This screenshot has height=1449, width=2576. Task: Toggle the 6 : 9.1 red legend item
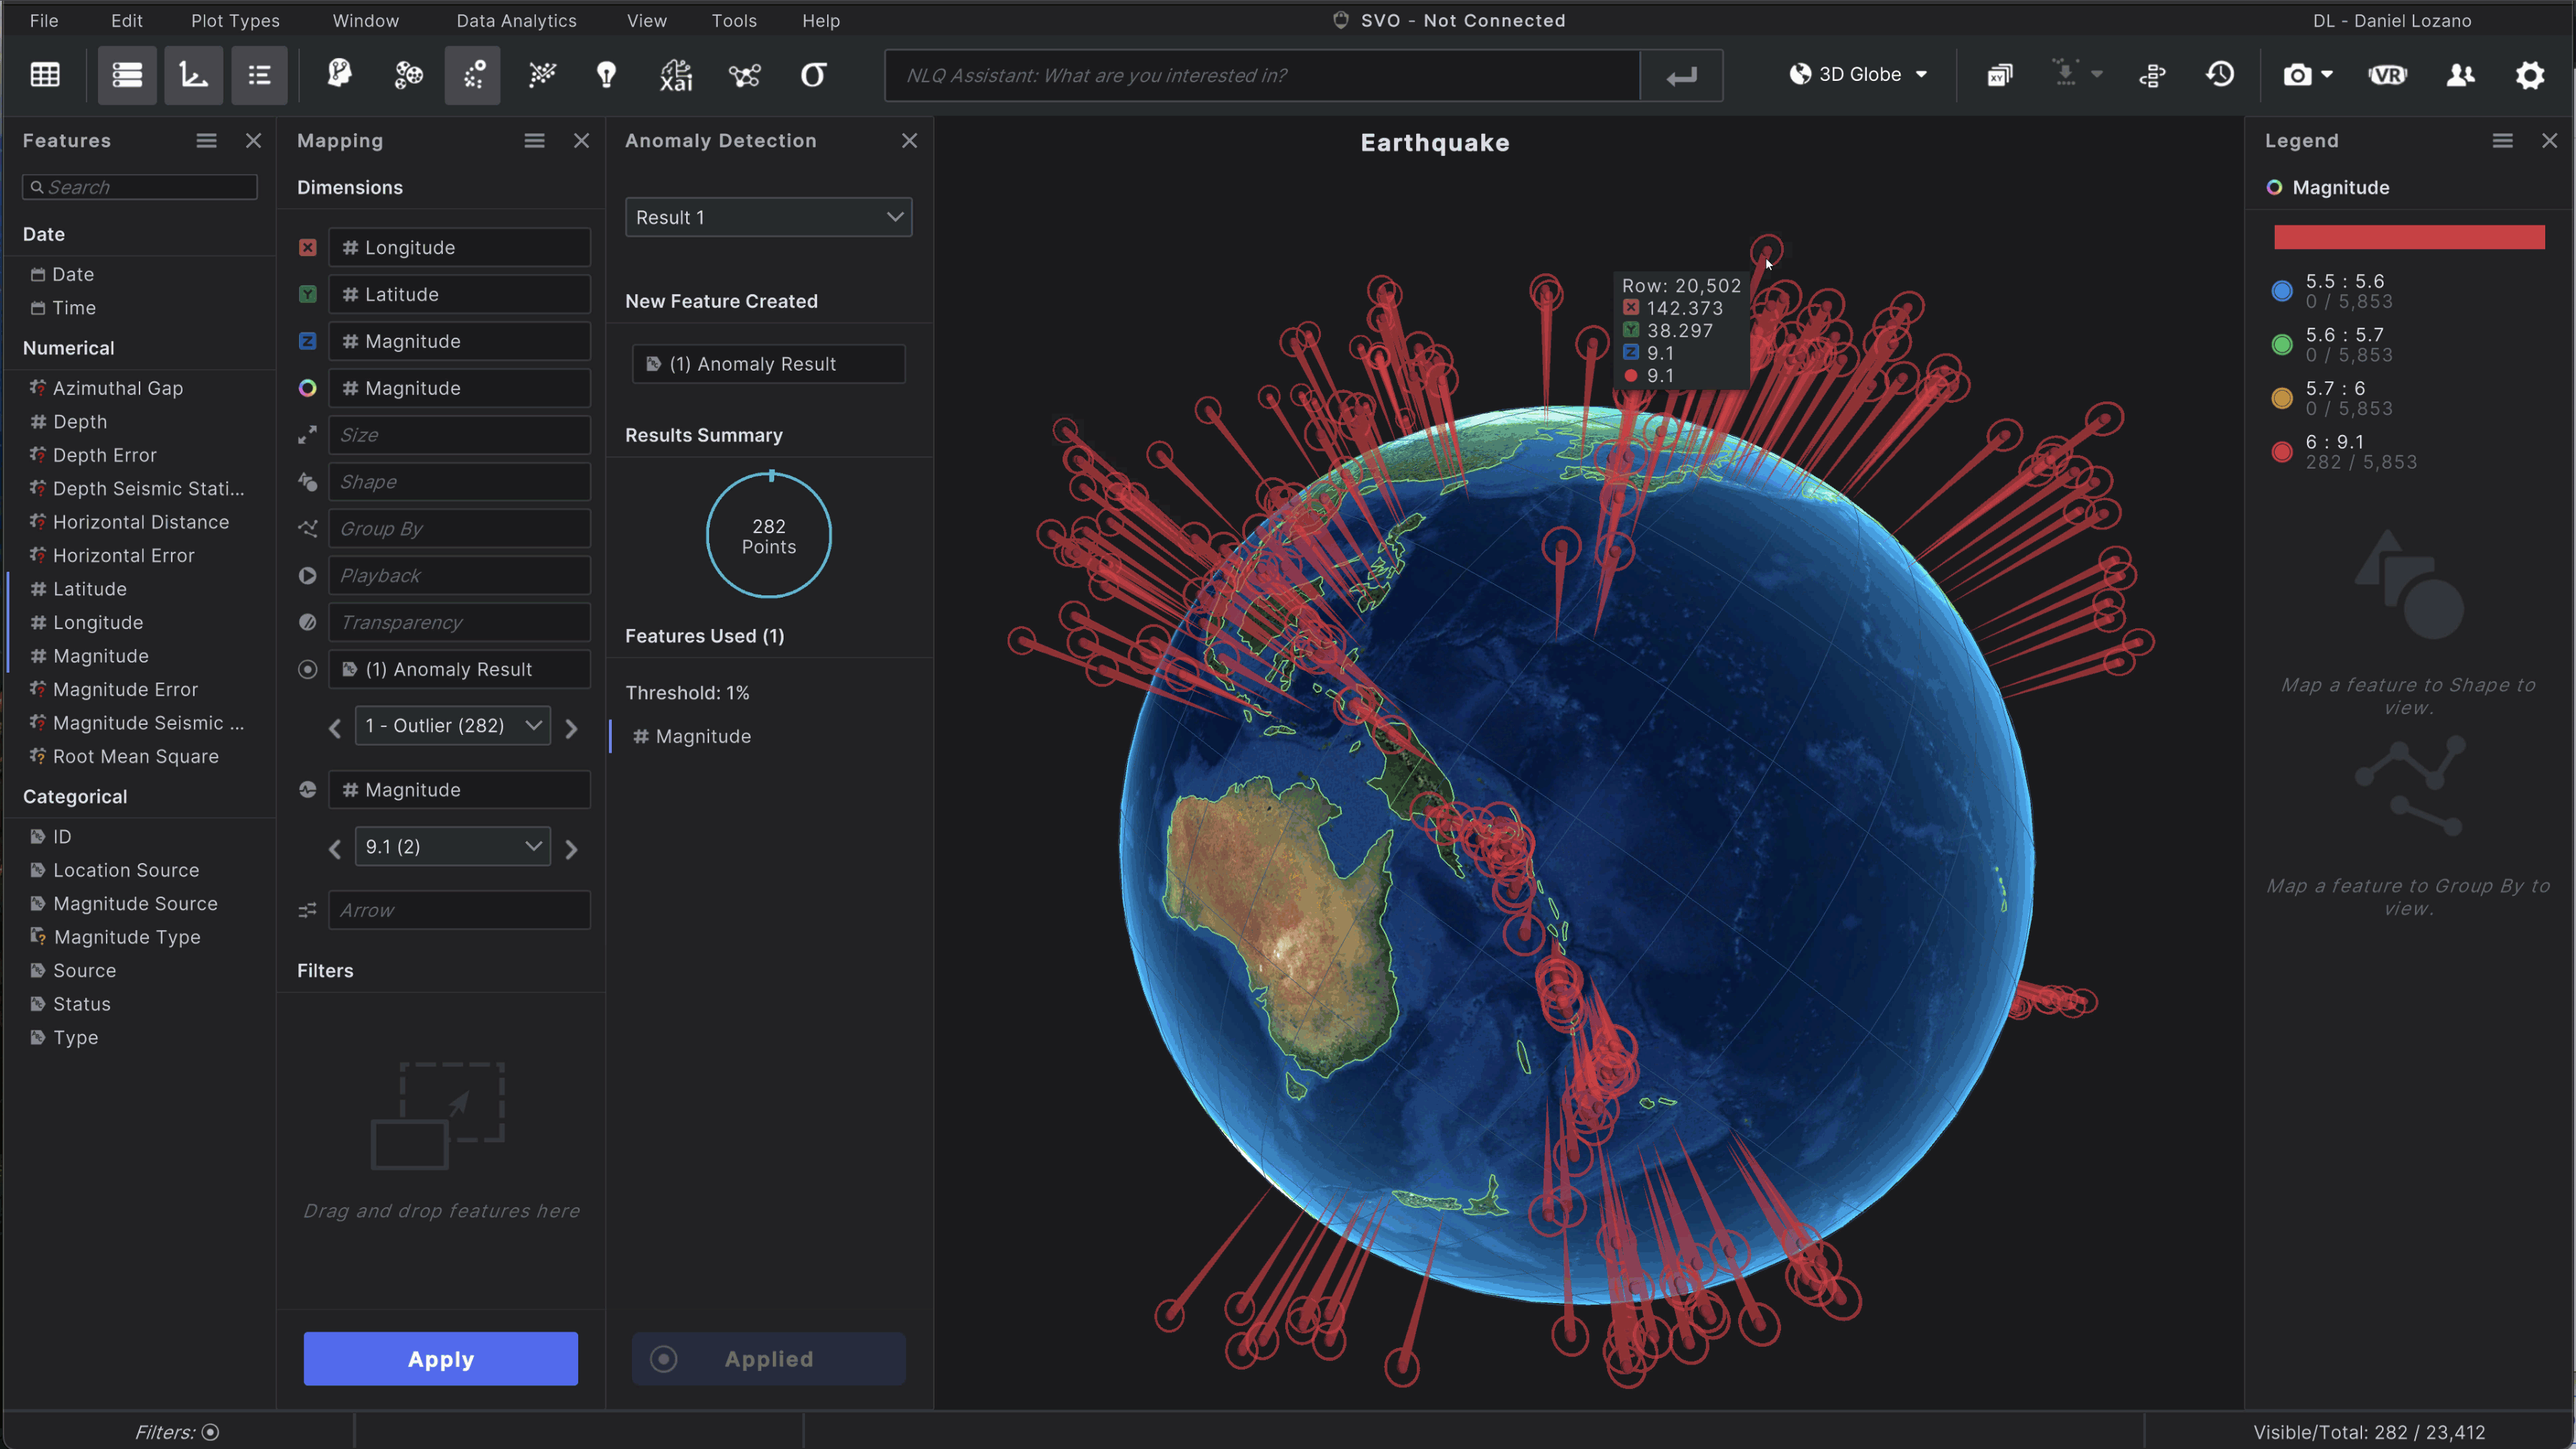(x=2282, y=452)
